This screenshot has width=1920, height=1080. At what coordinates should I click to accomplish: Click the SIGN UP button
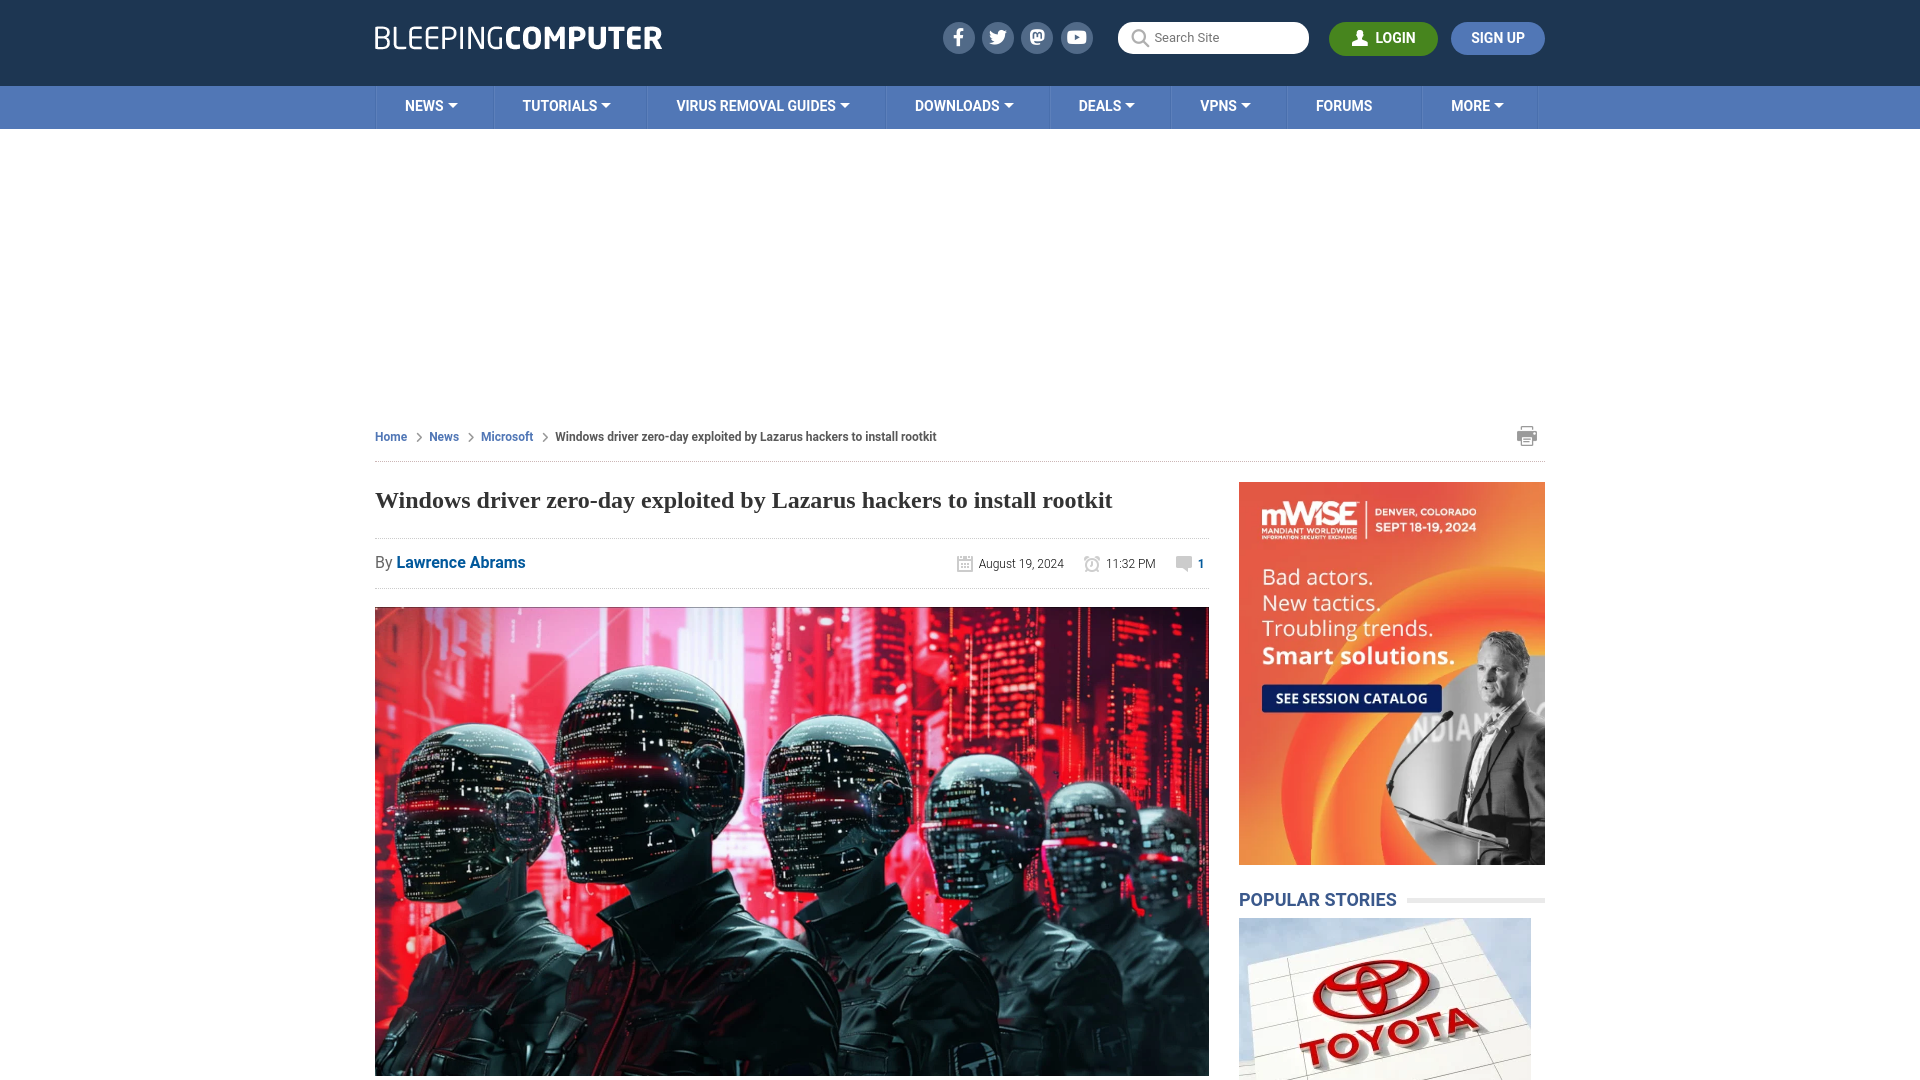click(1497, 38)
